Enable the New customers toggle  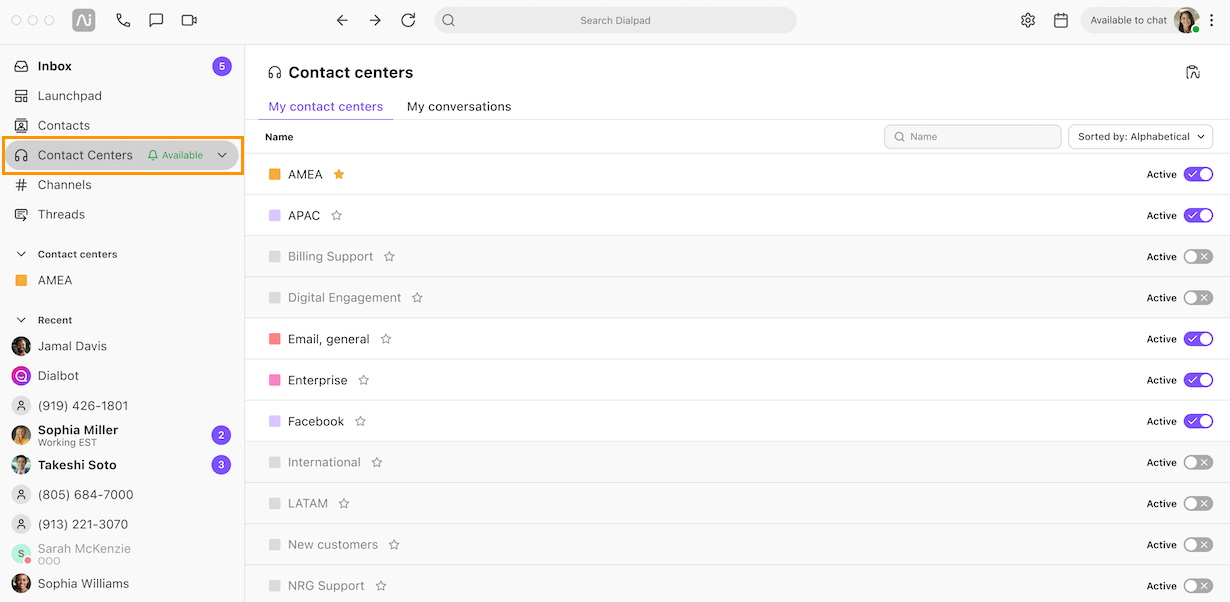1198,545
